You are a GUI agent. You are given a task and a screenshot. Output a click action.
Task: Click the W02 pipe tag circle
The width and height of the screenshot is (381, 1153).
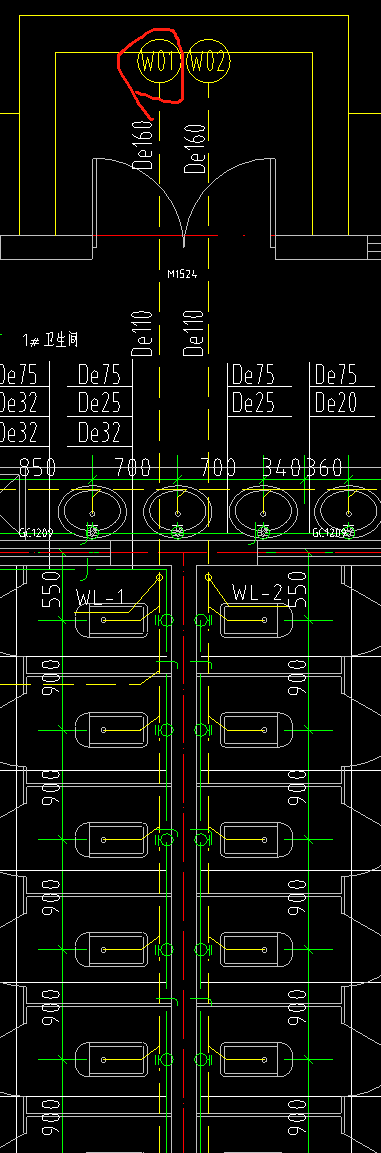point(209,63)
